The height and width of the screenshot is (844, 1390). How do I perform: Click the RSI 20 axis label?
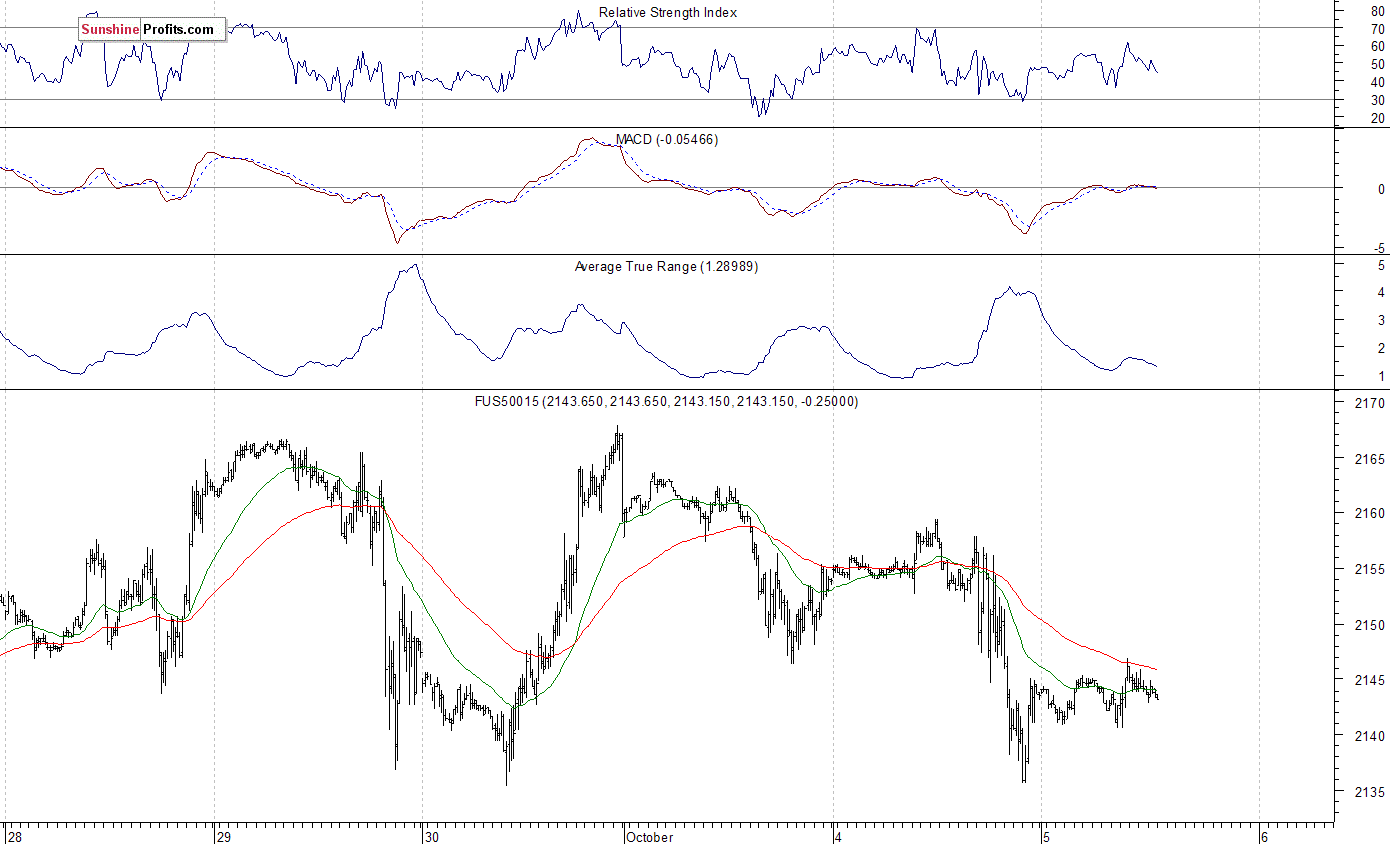(x=1378, y=119)
